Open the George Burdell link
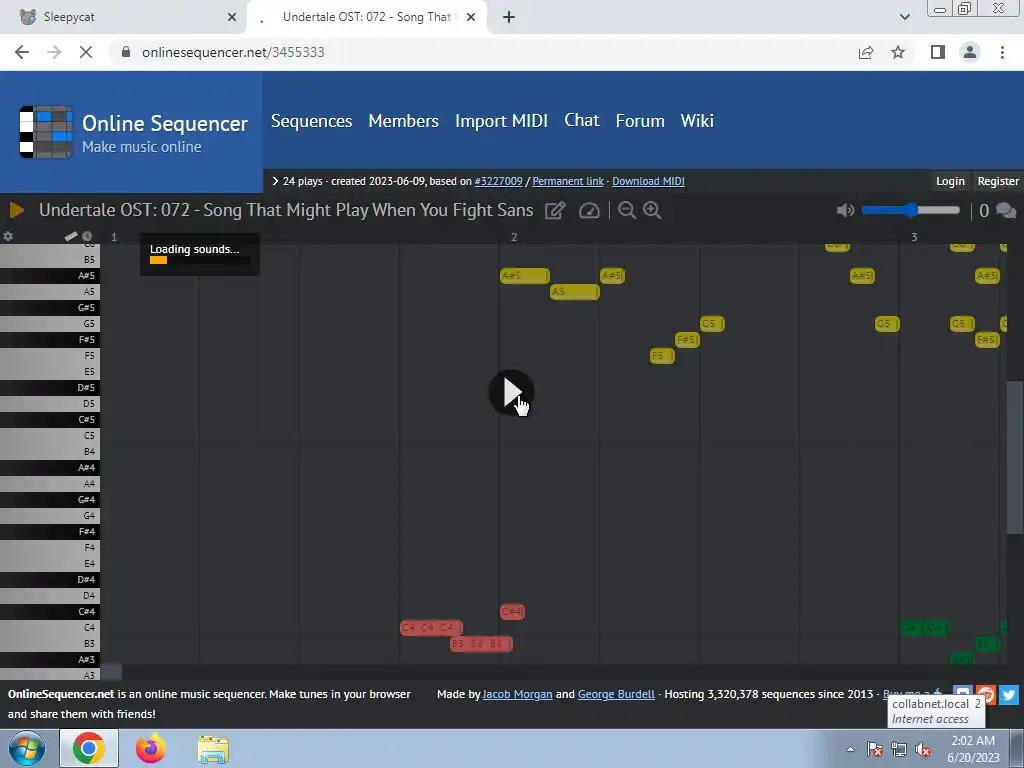The image size is (1024, 768). click(616, 694)
